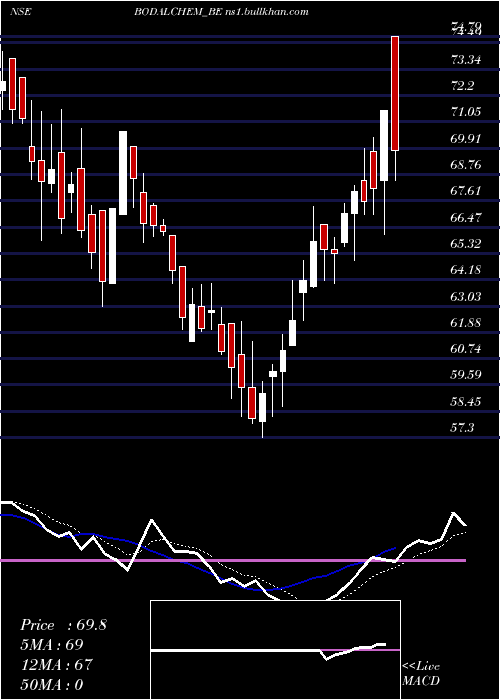Select the 57.3 price axis label
The image size is (500, 700).
(x=462, y=428)
